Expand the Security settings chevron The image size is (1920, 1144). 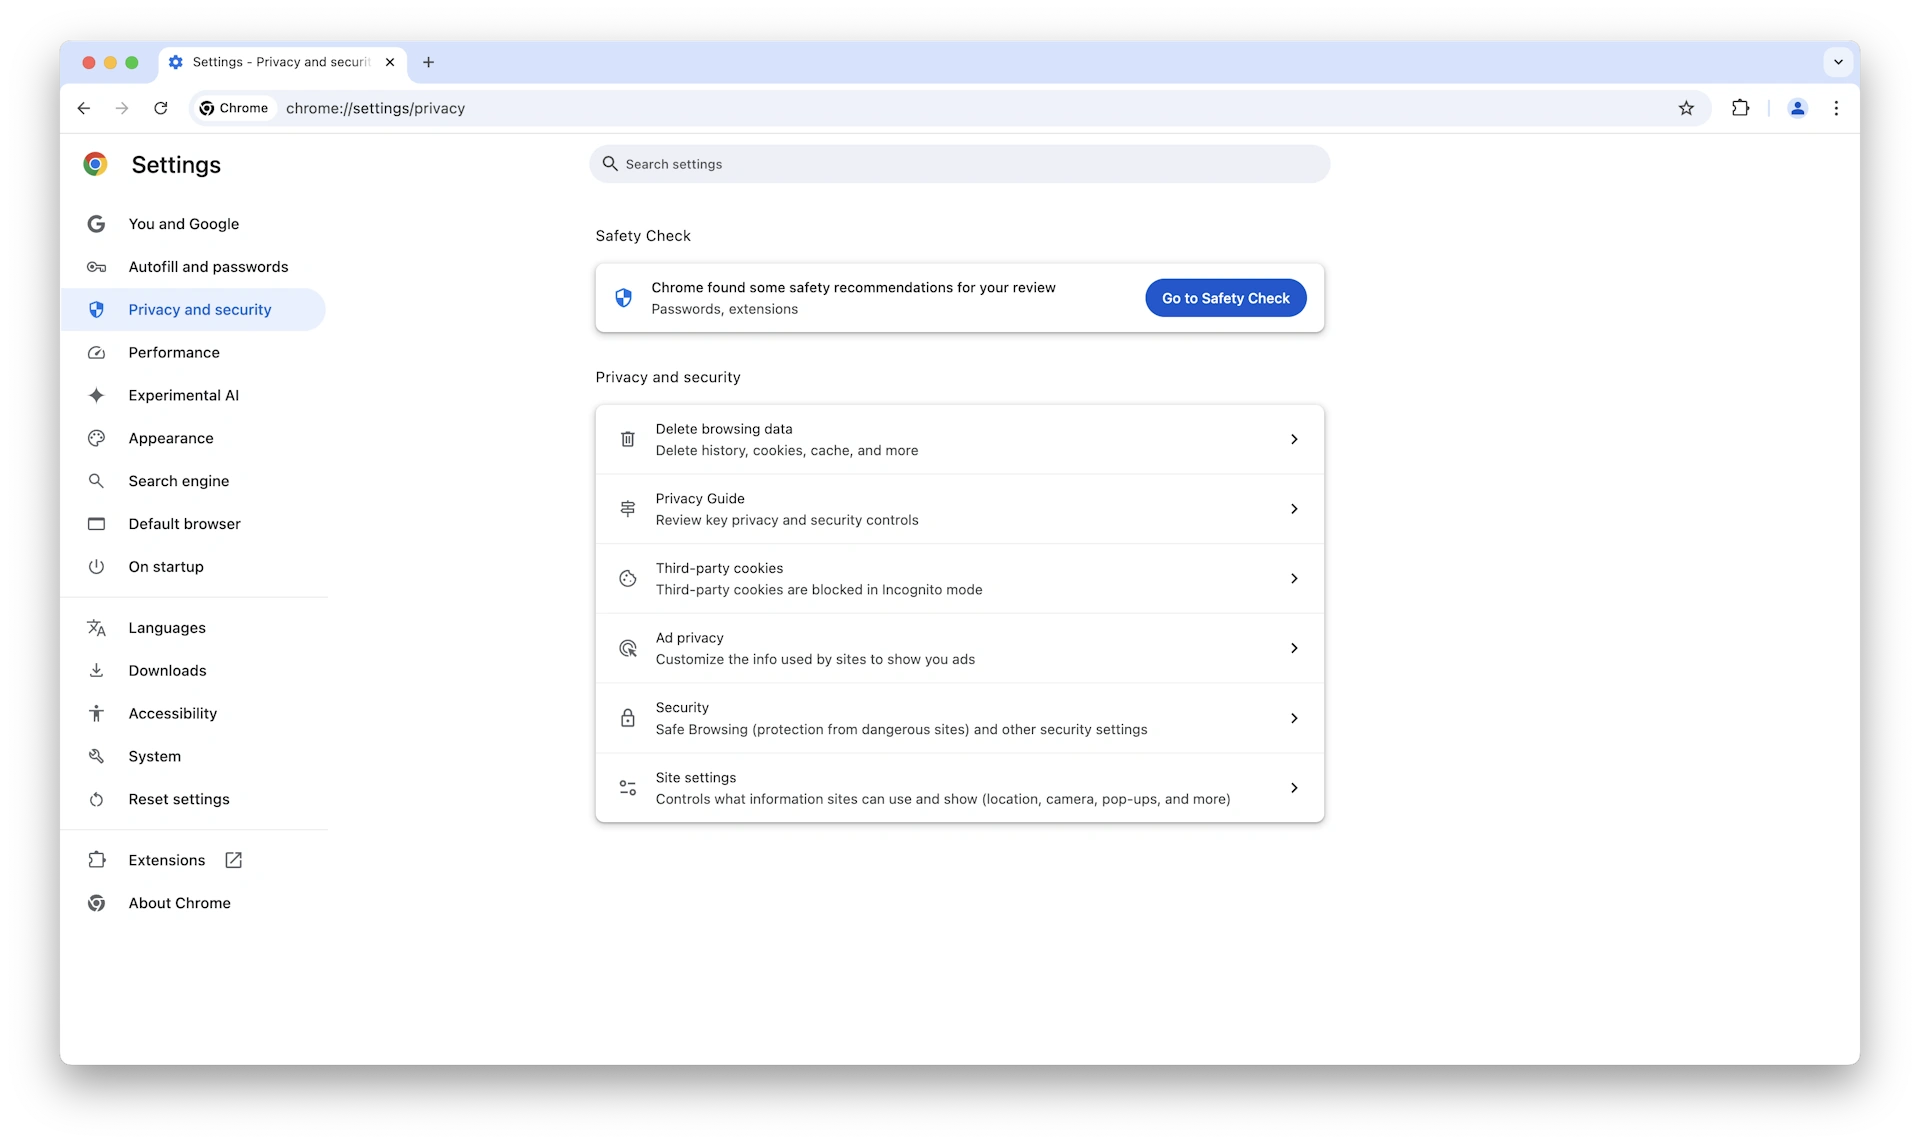click(1294, 718)
